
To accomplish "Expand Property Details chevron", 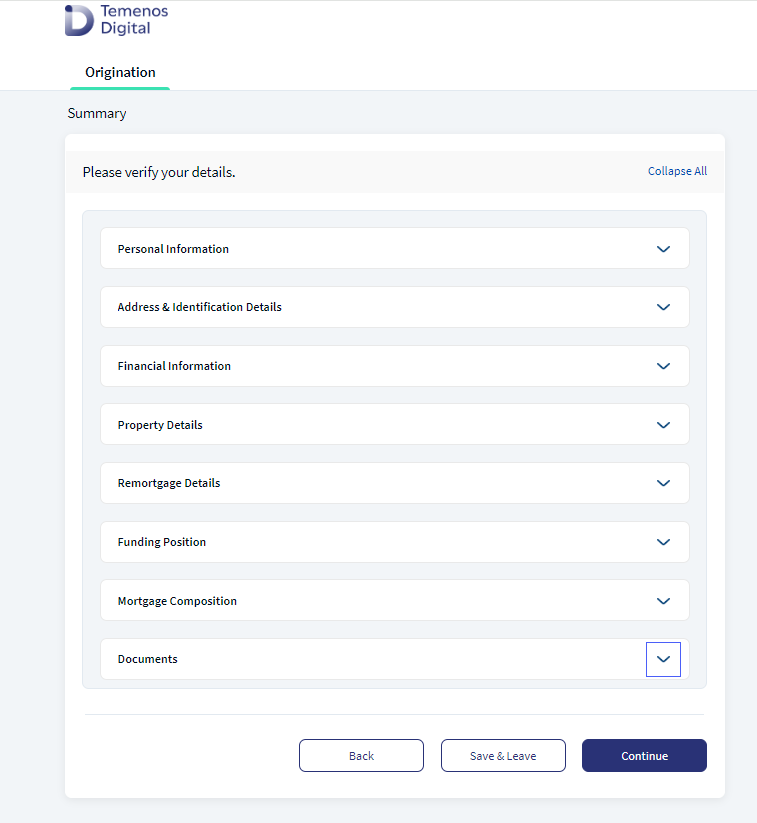I will pos(664,425).
